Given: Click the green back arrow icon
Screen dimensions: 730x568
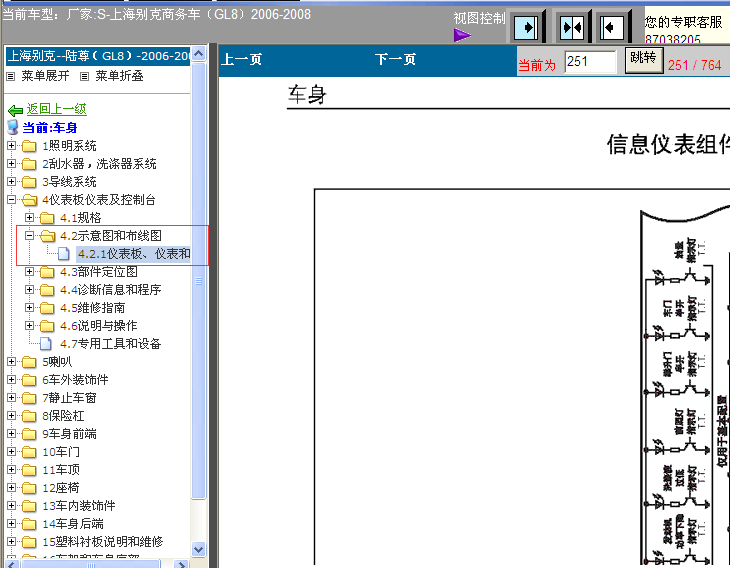Looking at the screenshot, I should click(15, 110).
